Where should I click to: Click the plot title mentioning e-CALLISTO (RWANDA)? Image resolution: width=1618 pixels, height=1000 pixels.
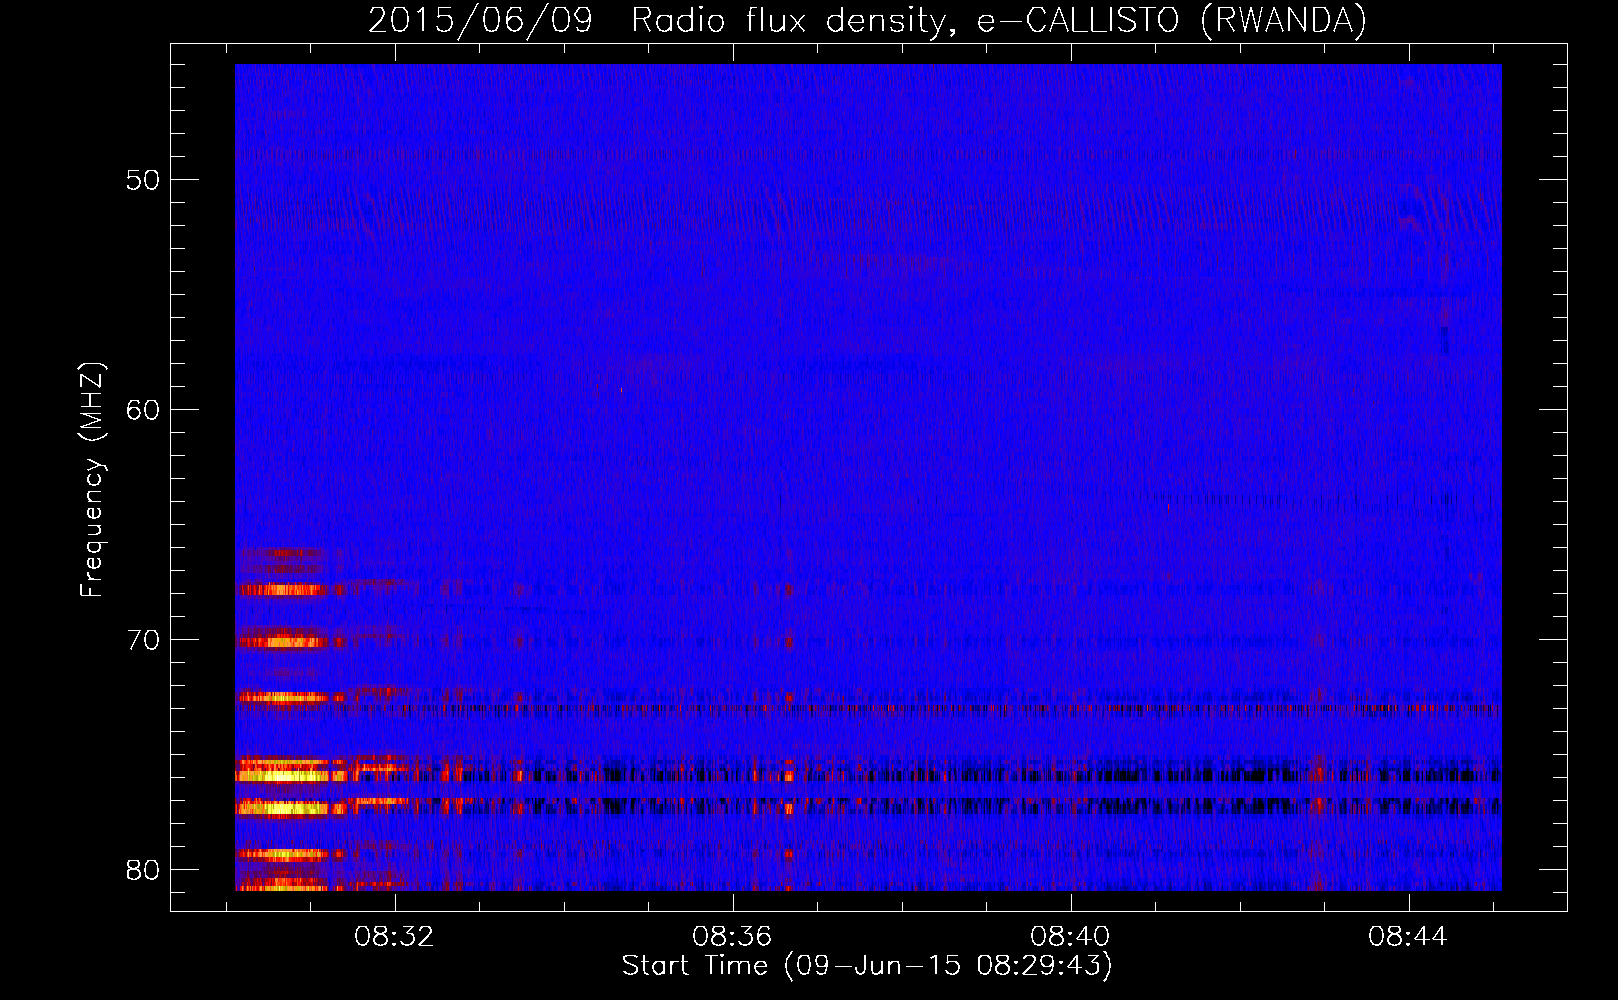(x=867, y=20)
